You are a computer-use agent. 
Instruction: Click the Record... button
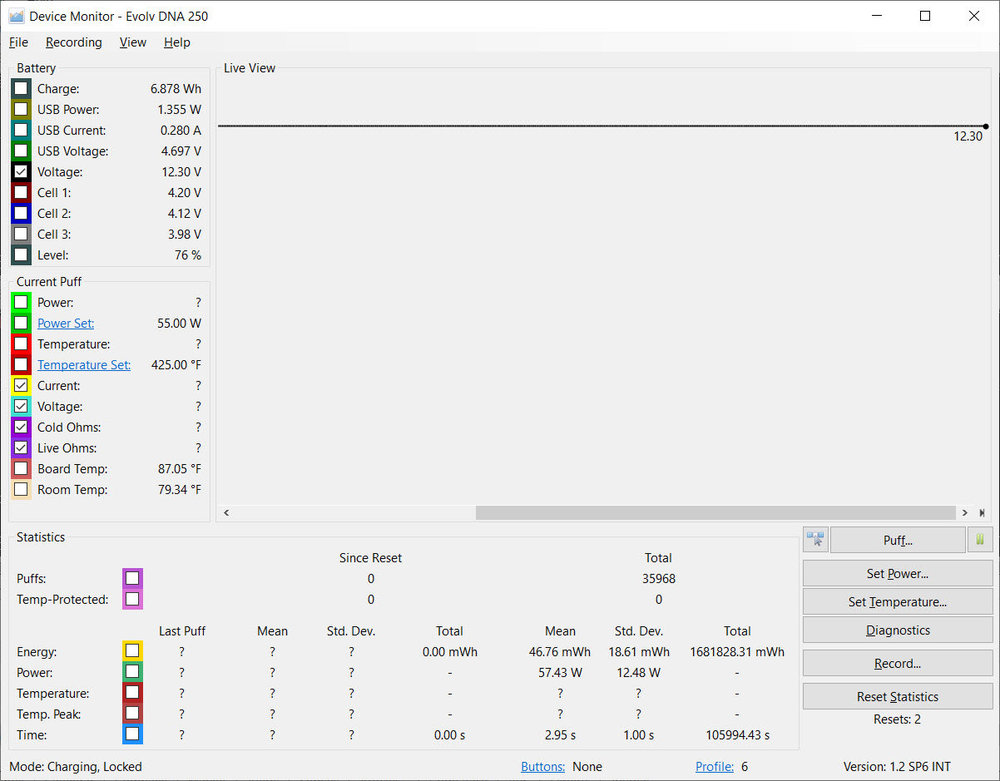(897, 664)
